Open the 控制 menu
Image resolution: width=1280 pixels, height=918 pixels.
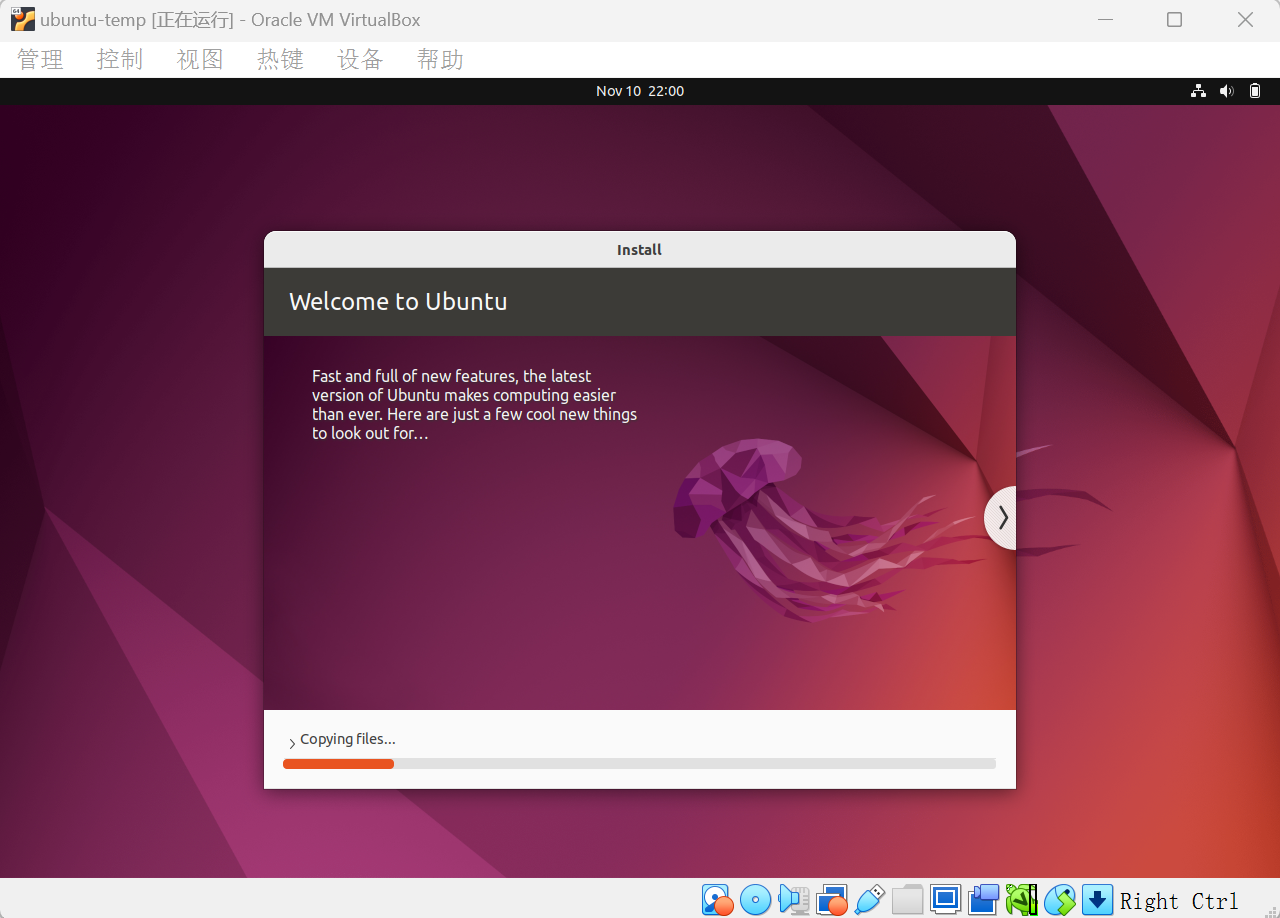click(120, 60)
